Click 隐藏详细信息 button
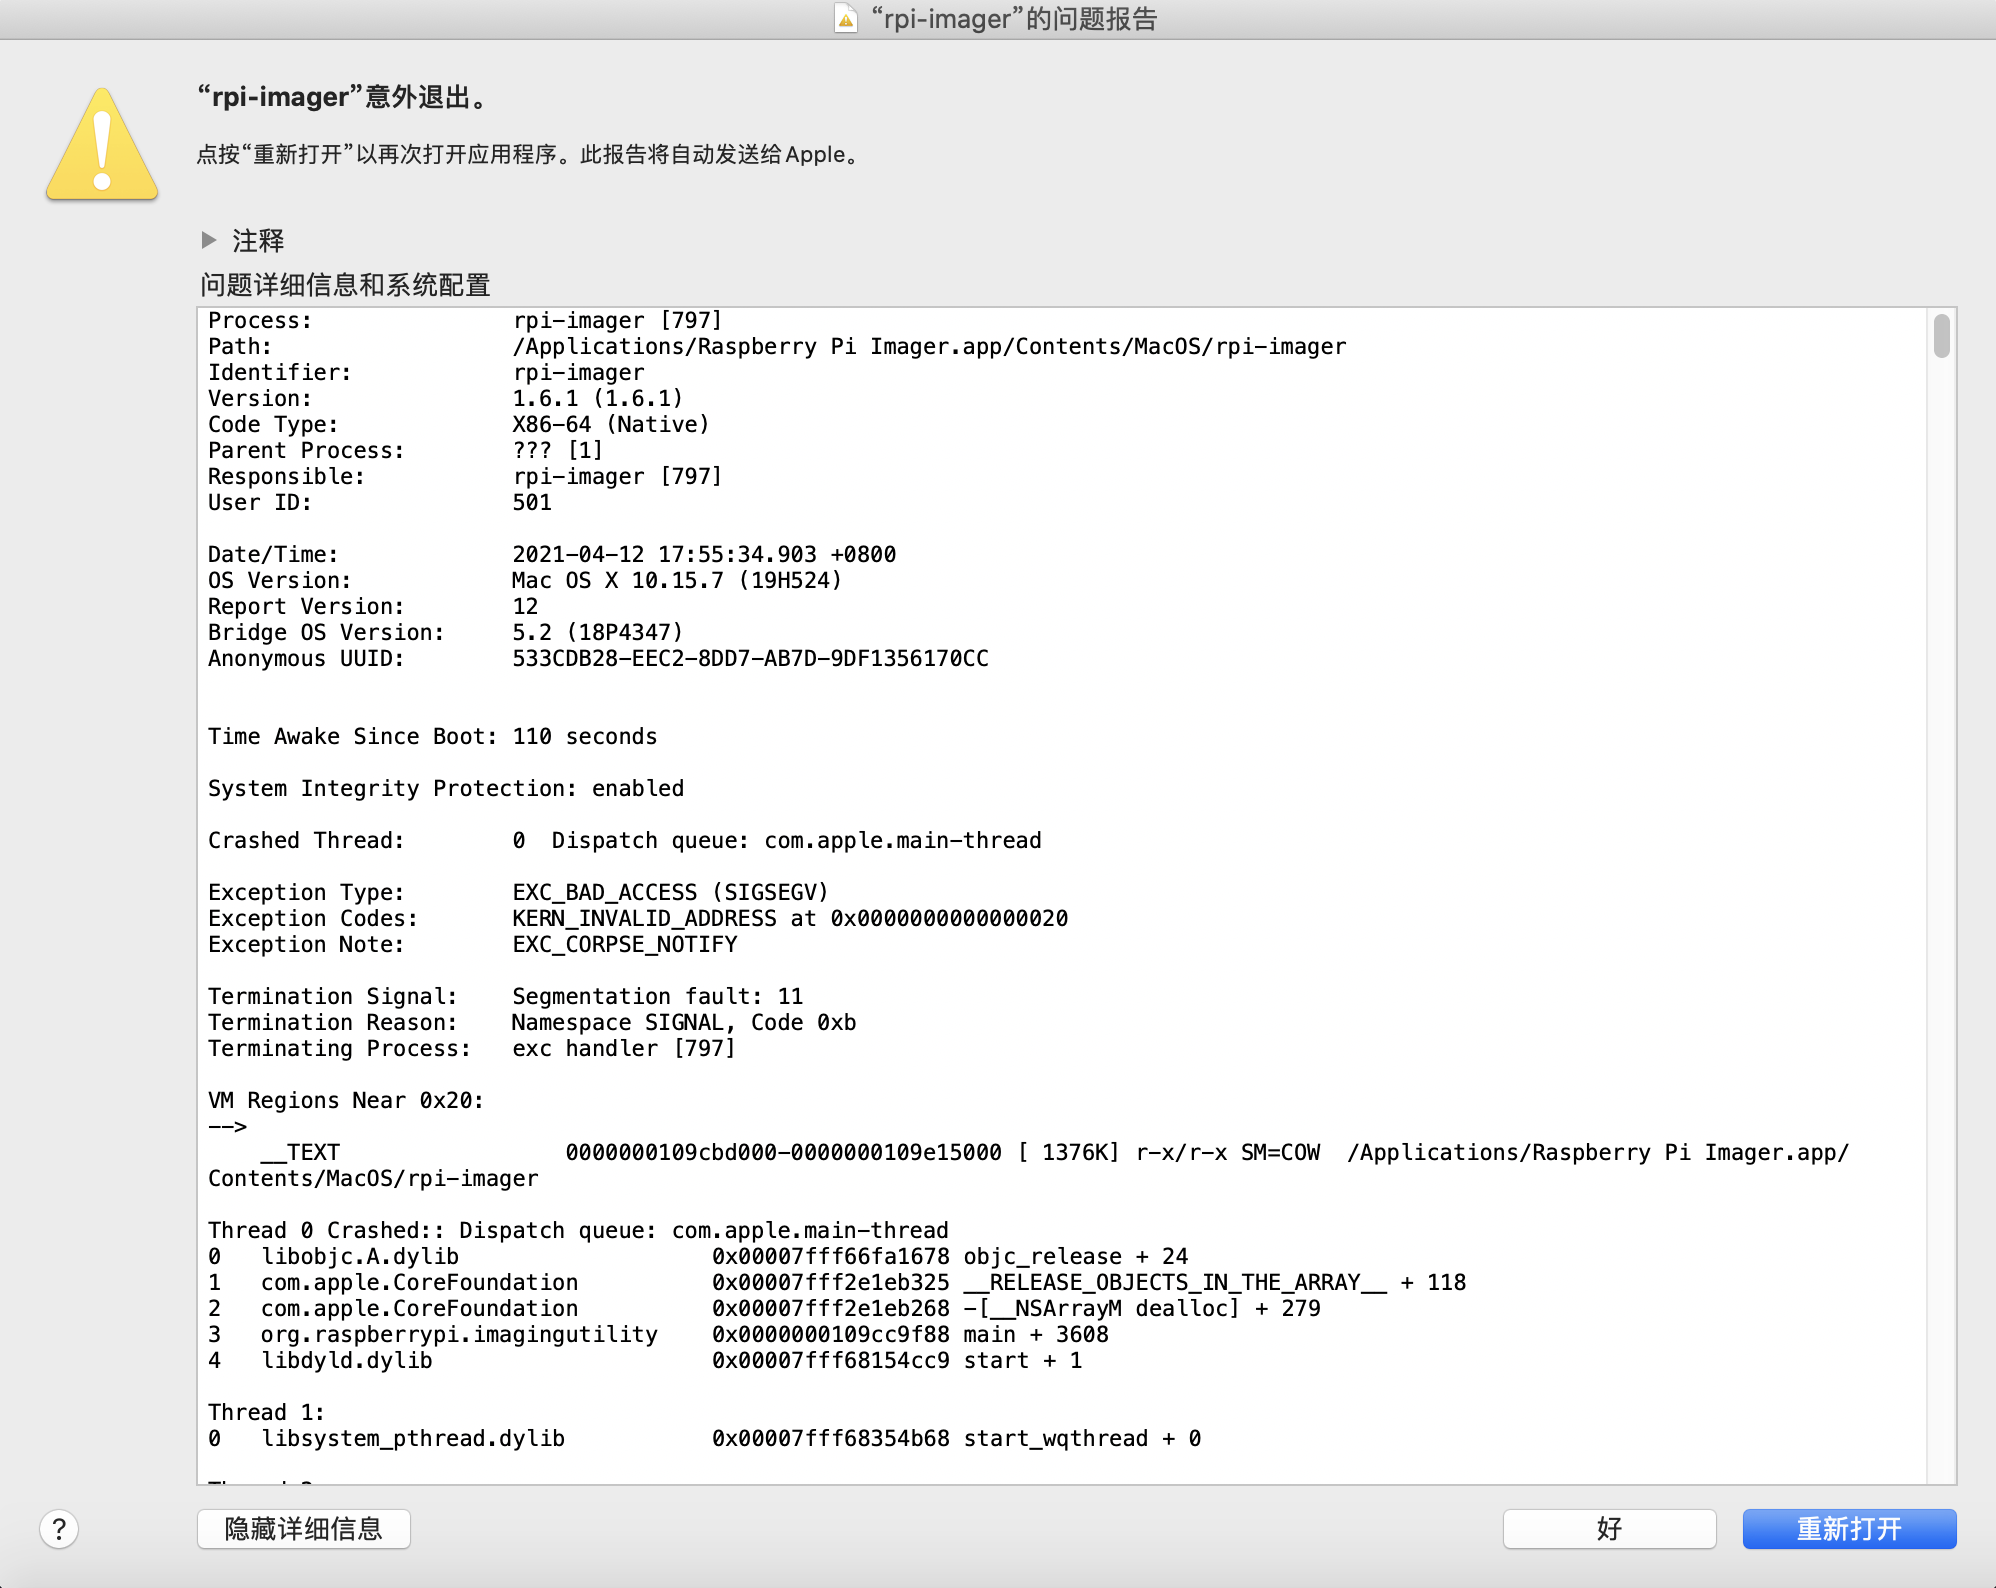This screenshot has width=1996, height=1588. [x=304, y=1528]
